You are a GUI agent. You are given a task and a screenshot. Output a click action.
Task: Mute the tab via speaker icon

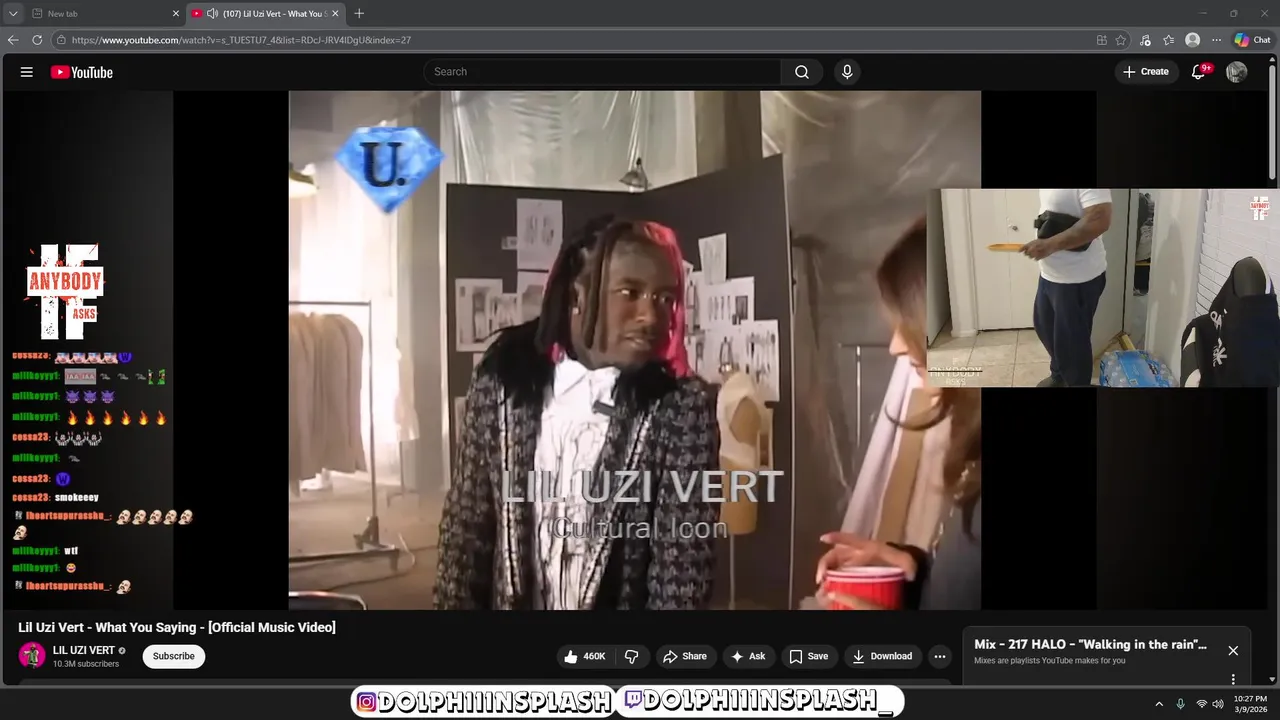(212, 14)
